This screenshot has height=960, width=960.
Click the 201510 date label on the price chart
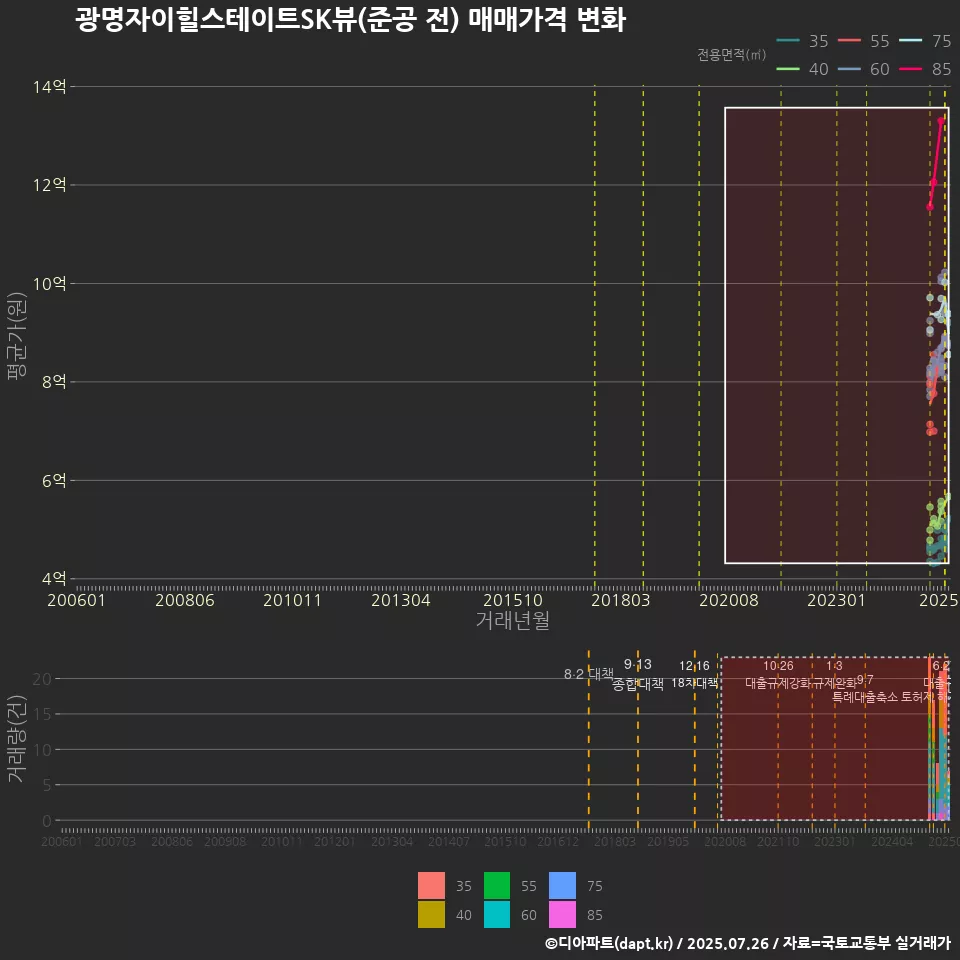click(513, 600)
